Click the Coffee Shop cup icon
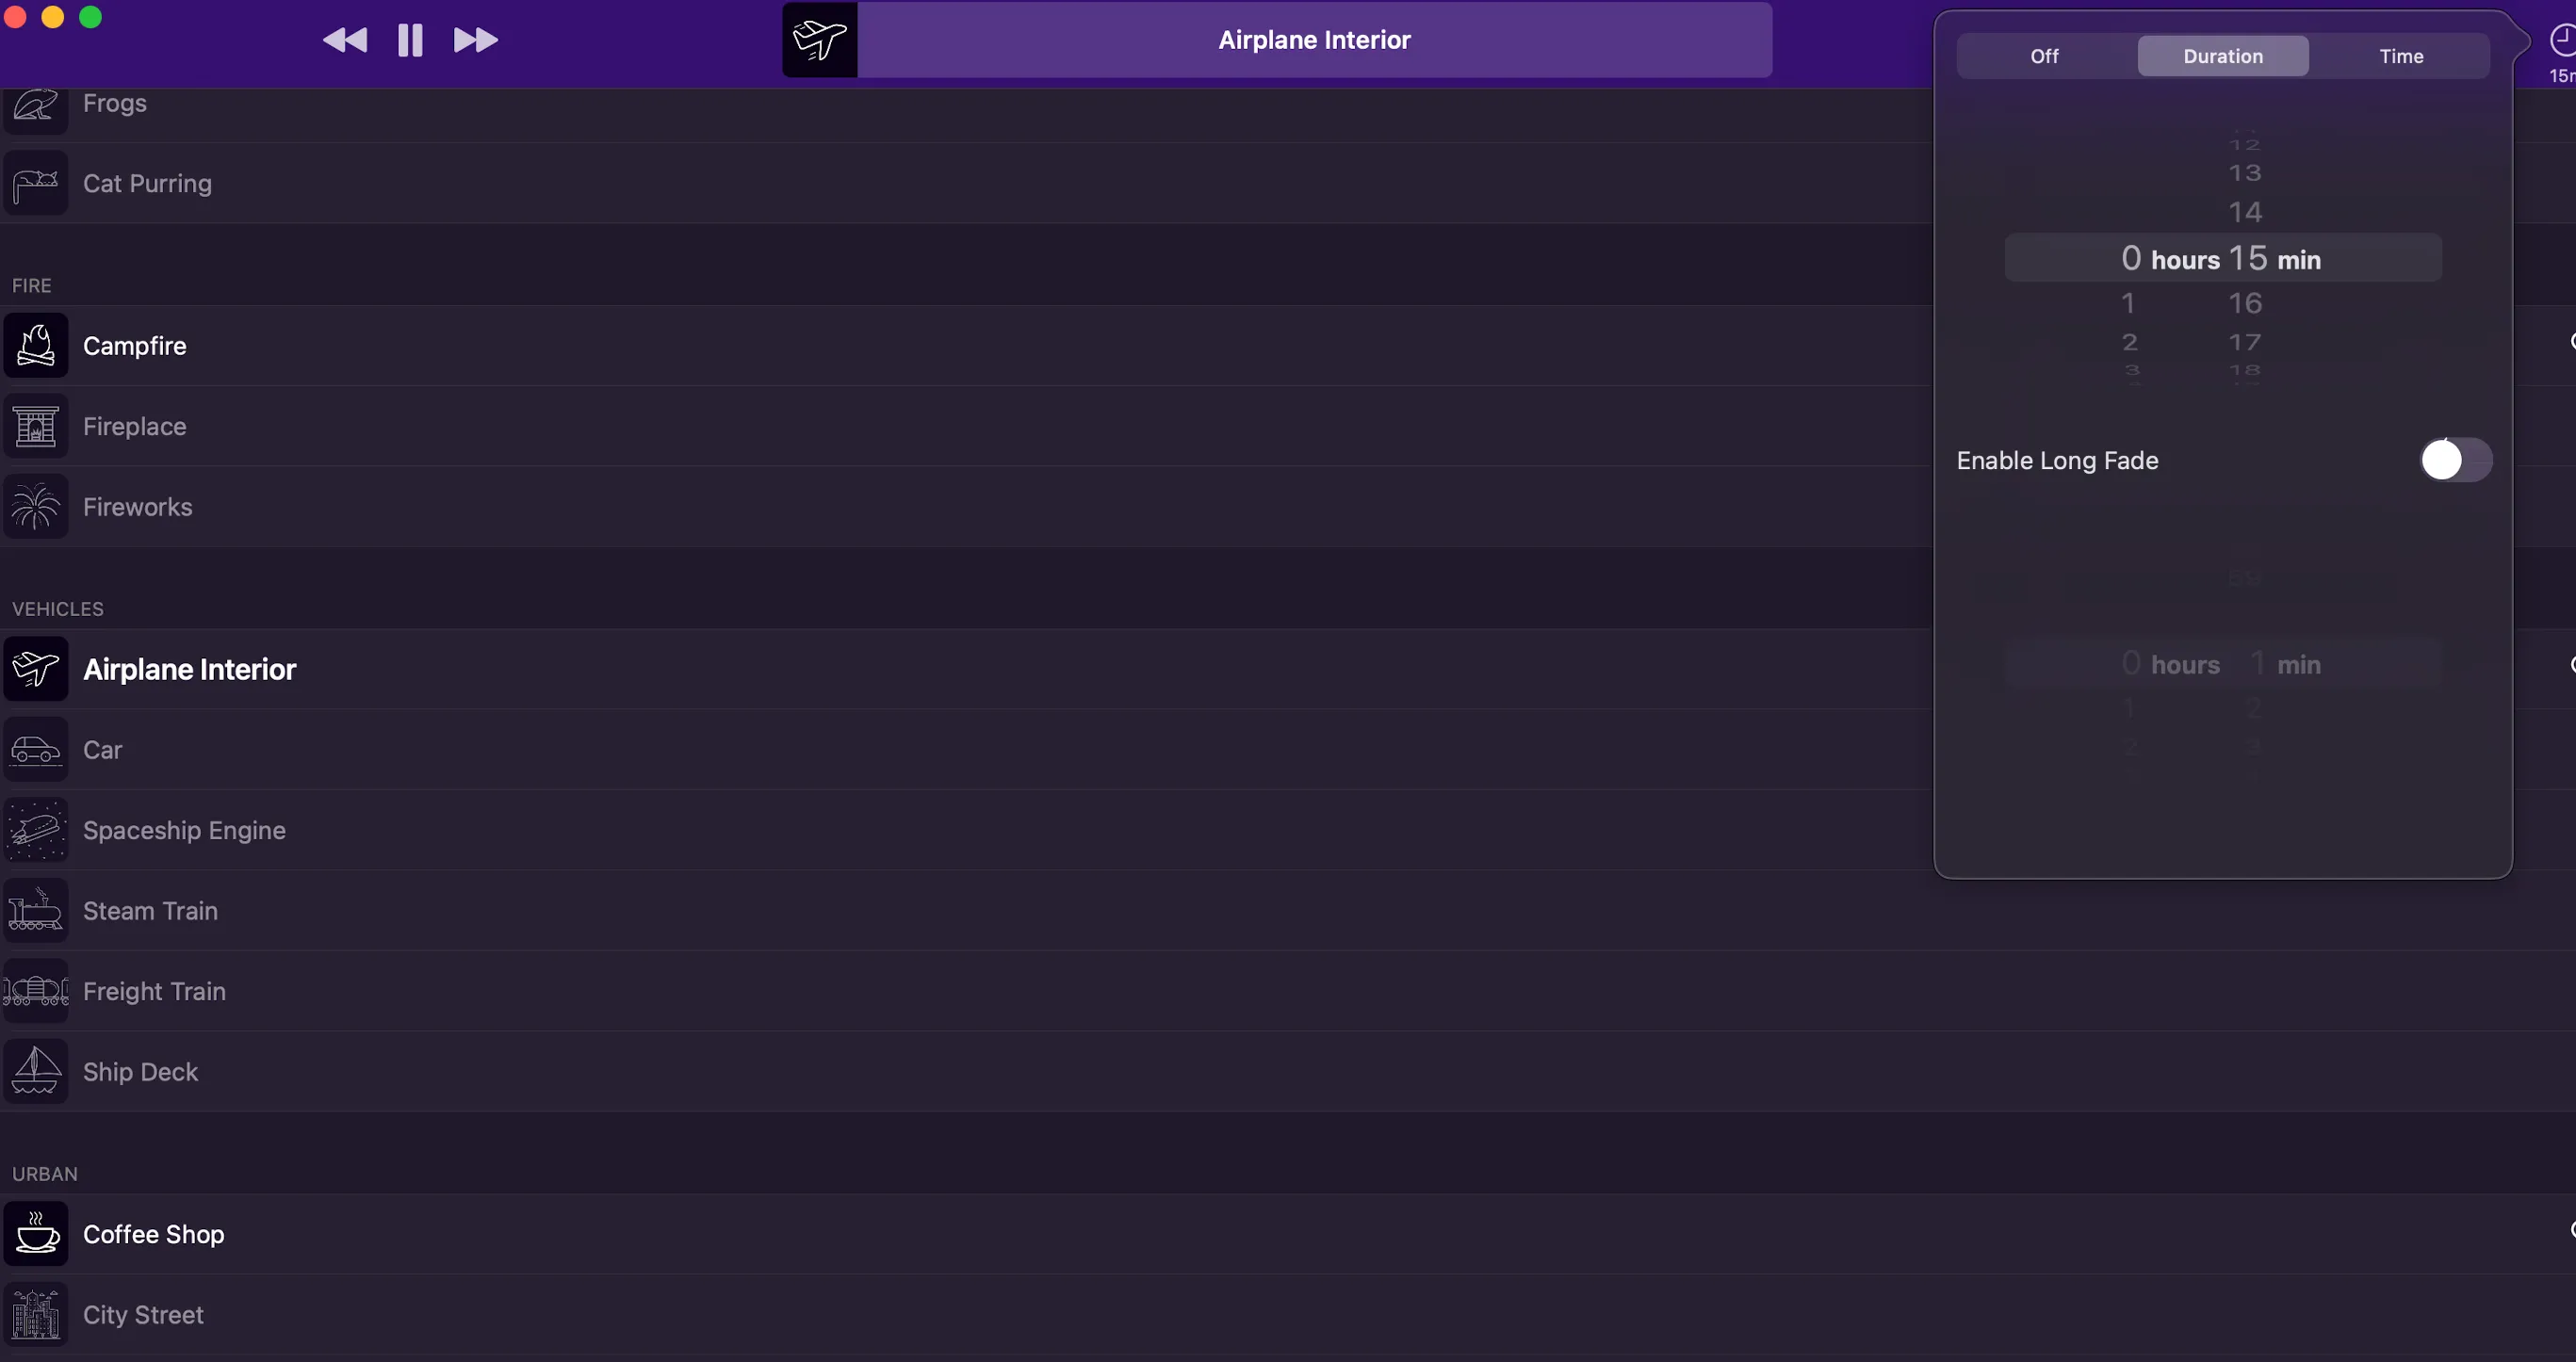 tap(36, 1234)
